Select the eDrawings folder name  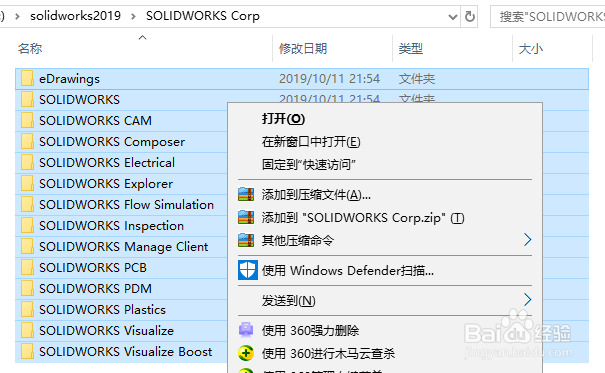[x=69, y=79]
